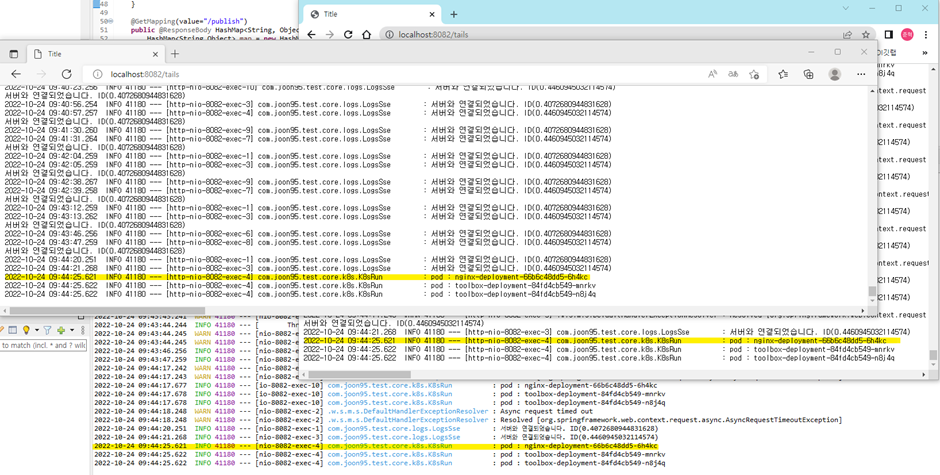940x475 pixels.
Task: Click the Edge page vertical scrollbar
Action: [872, 291]
